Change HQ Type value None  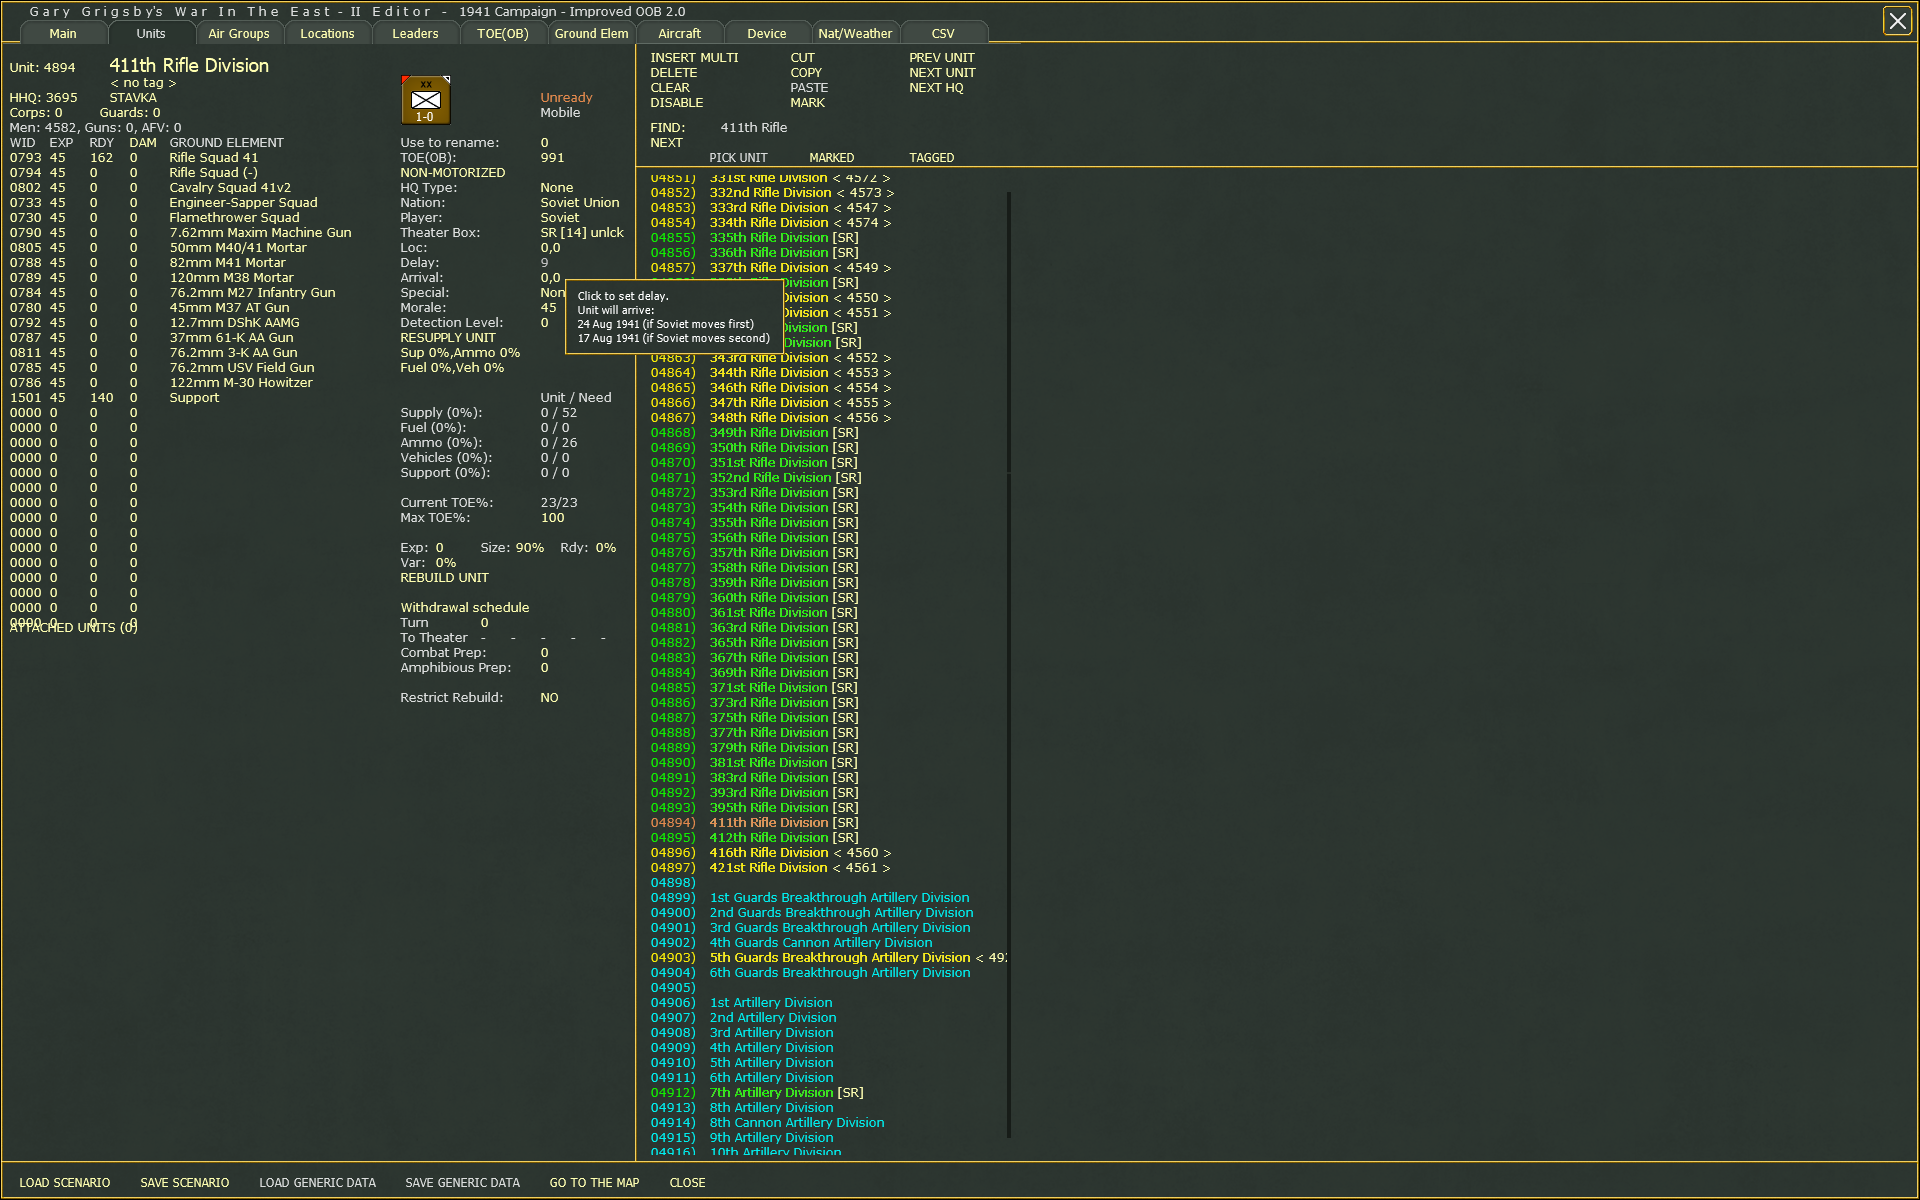pyautogui.click(x=557, y=188)
